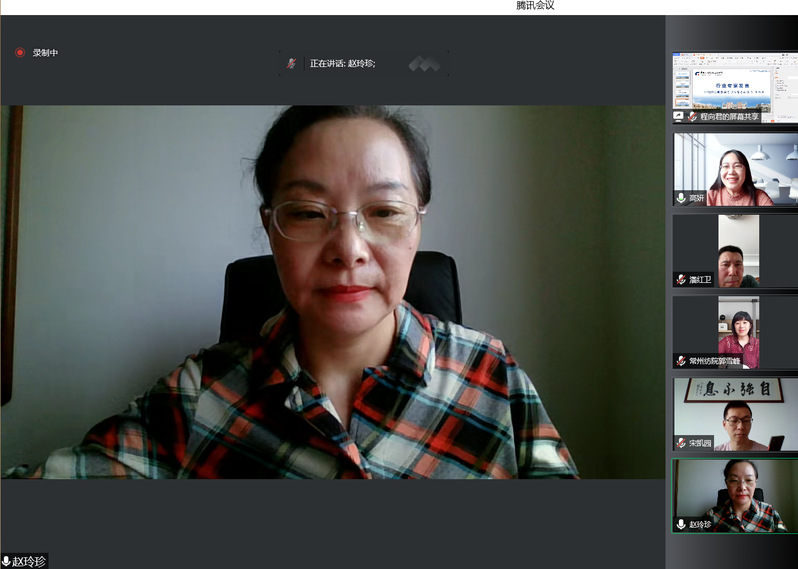
Task: Click muted mic icon on 程向君 tile
Action: pyautogui.click(x=692, y=116)
